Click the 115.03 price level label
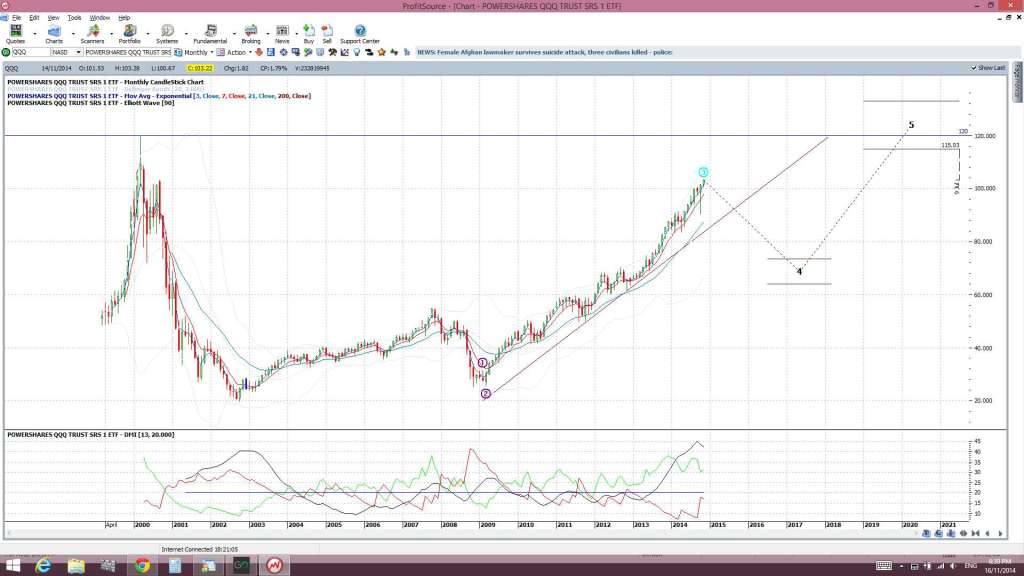Image resolution: width=1024 pixels, height=576 pixels. coord(950,145)
